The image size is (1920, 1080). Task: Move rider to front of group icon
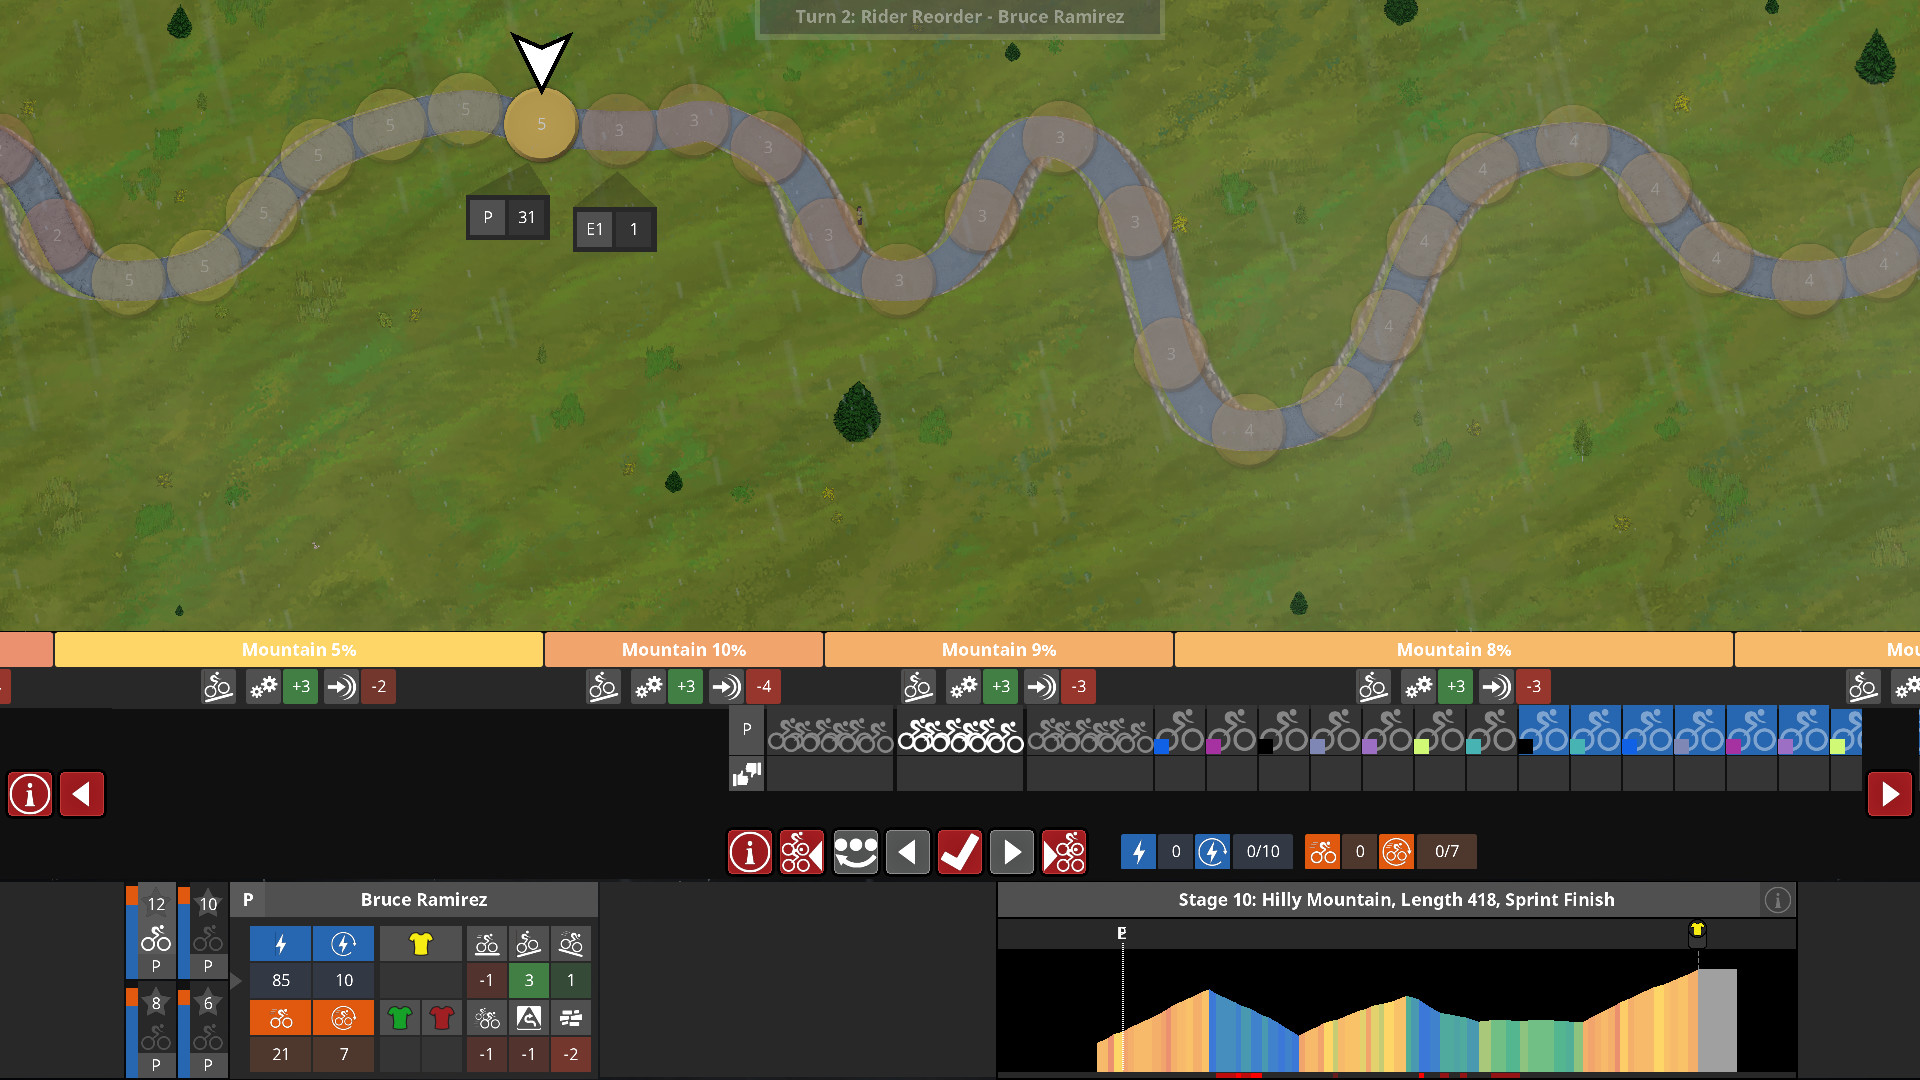tap(1063, 852)
